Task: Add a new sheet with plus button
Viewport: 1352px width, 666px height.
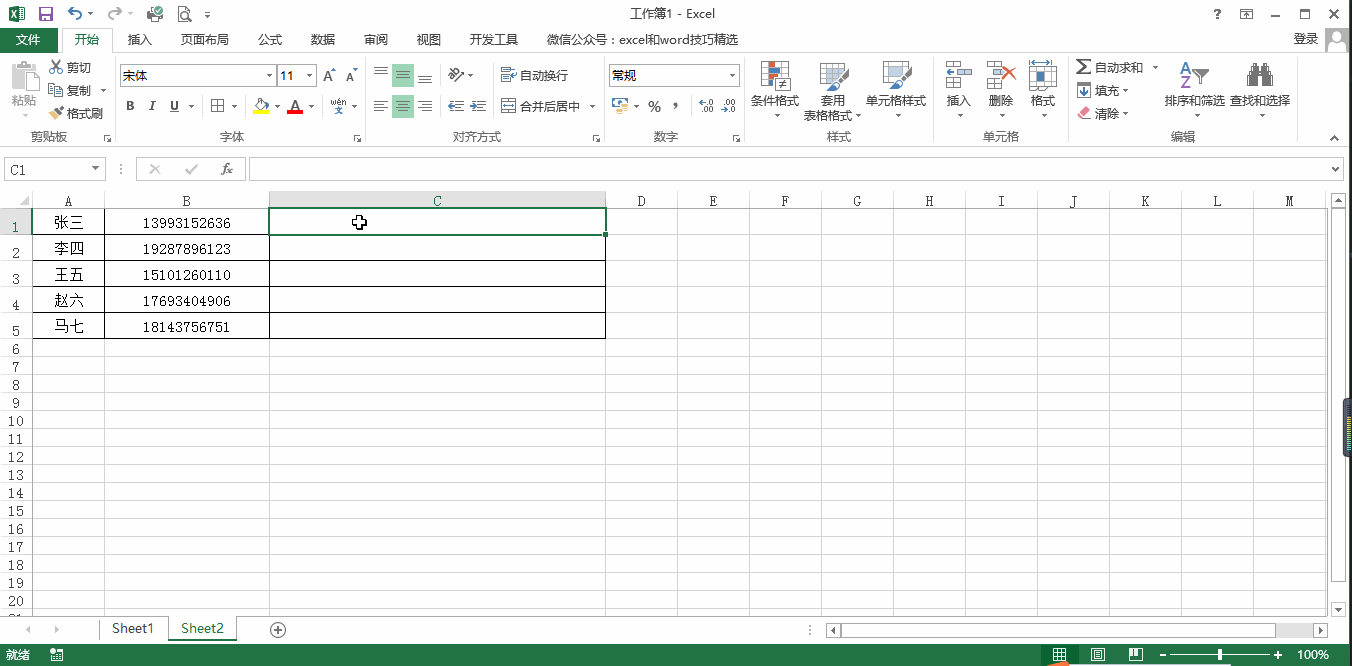Action: (278, 629)
